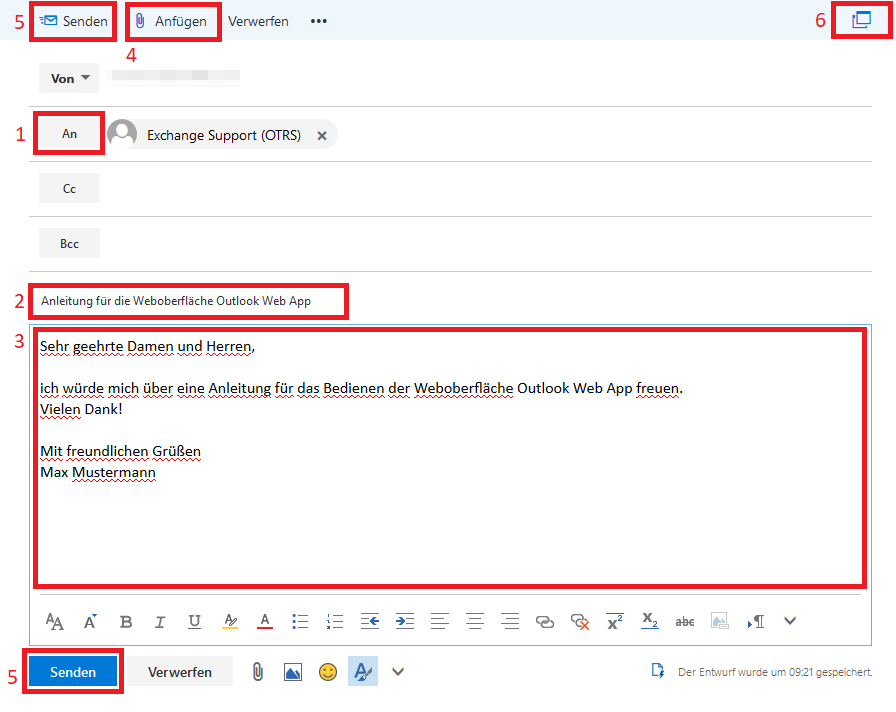Insert inline picture from bottom bar
The image size is (896, 712).
point(293,672)
